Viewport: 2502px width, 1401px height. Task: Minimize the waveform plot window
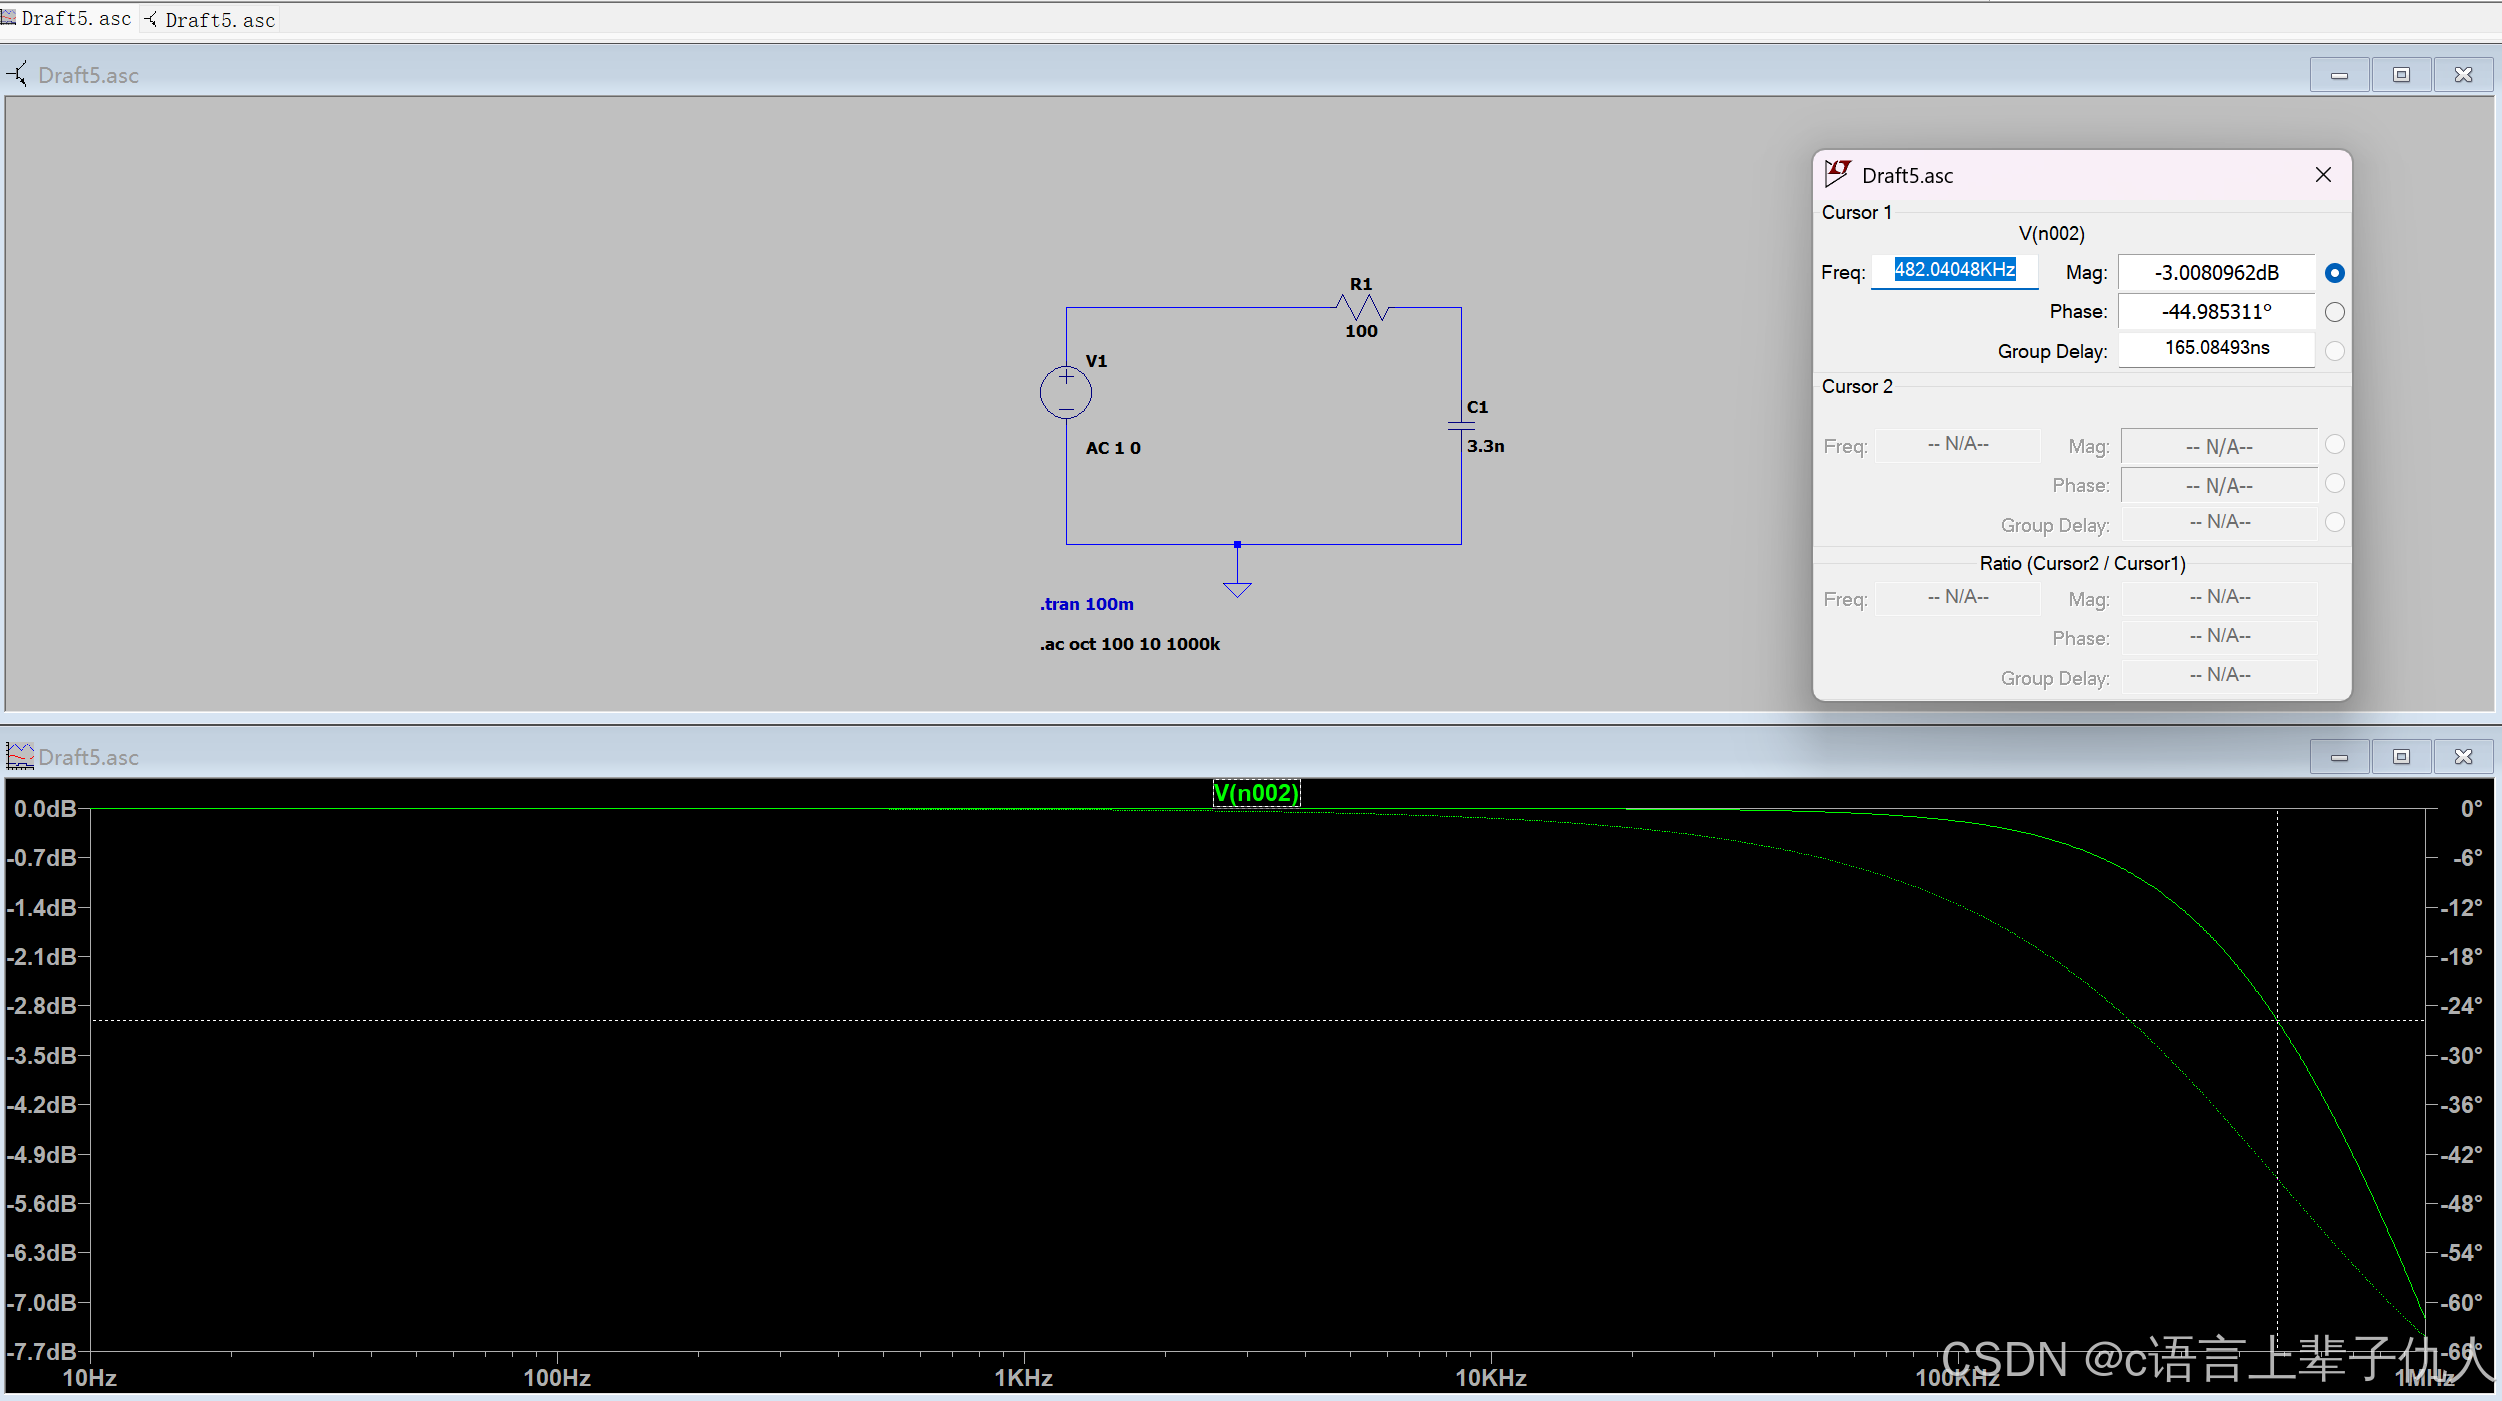[x=2339, y=757]
